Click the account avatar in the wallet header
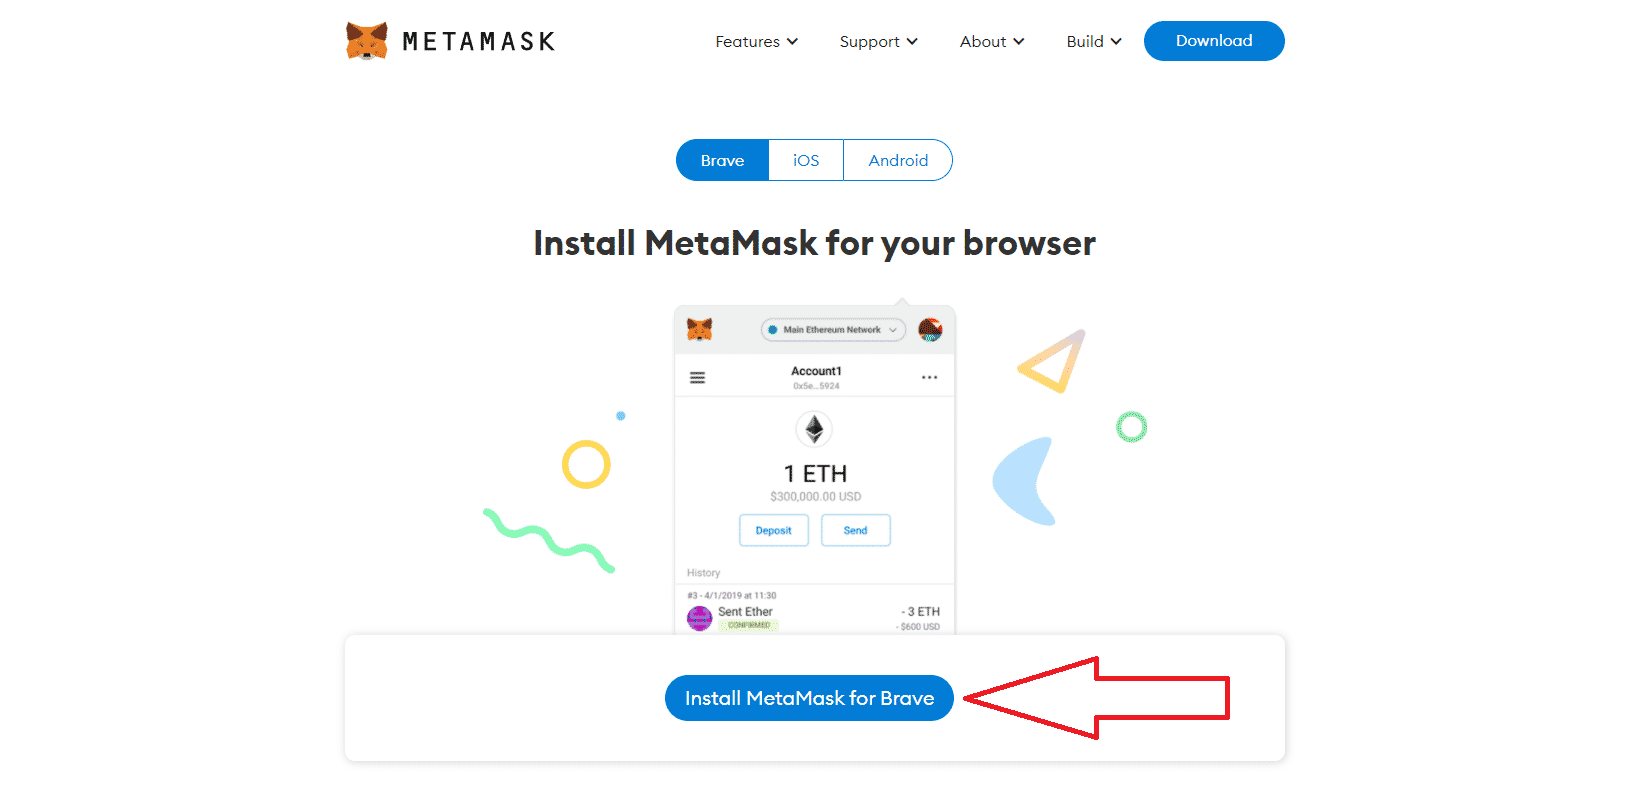The width and height of the screenshot is (1627, 799). [931, 329]
